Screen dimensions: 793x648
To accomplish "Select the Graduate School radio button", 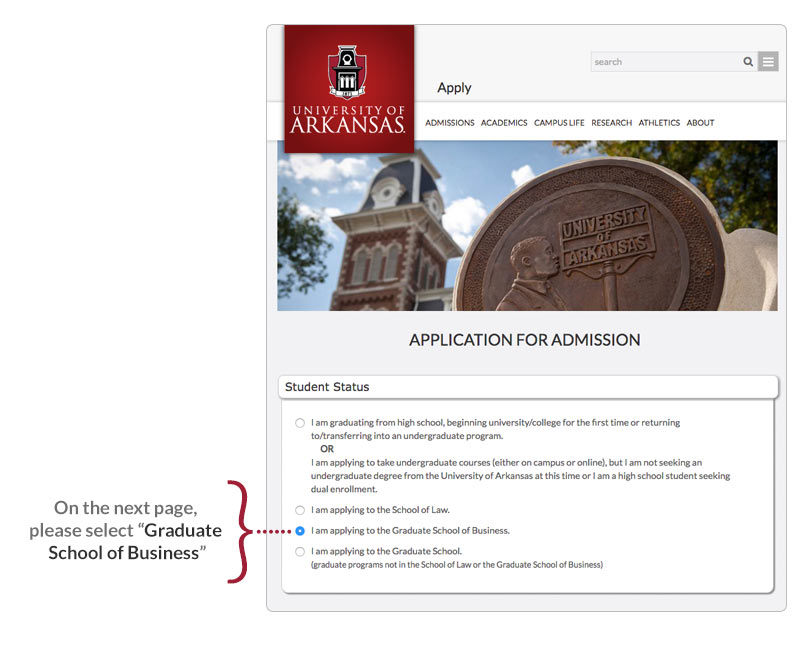I will pos(300,551).
